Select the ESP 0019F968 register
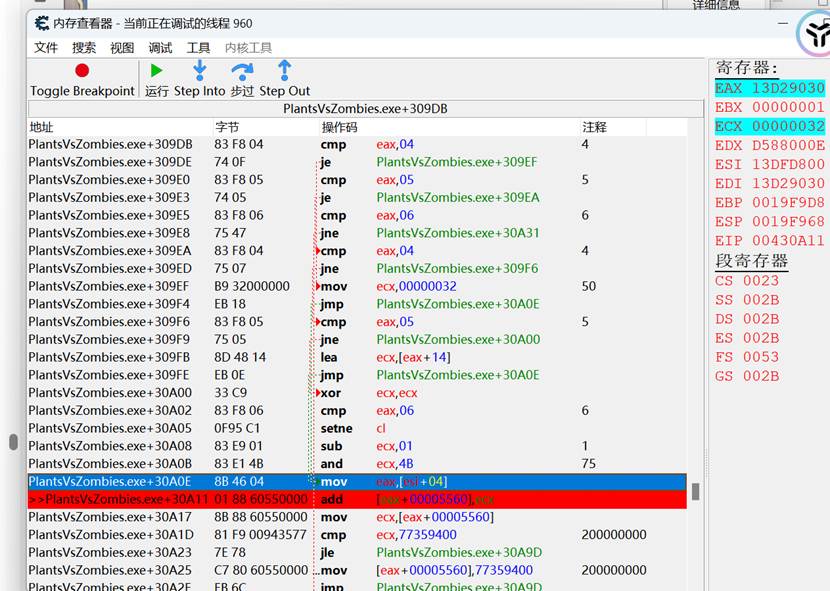The height and width of the screenshot is (591, 830). (770, 221)
